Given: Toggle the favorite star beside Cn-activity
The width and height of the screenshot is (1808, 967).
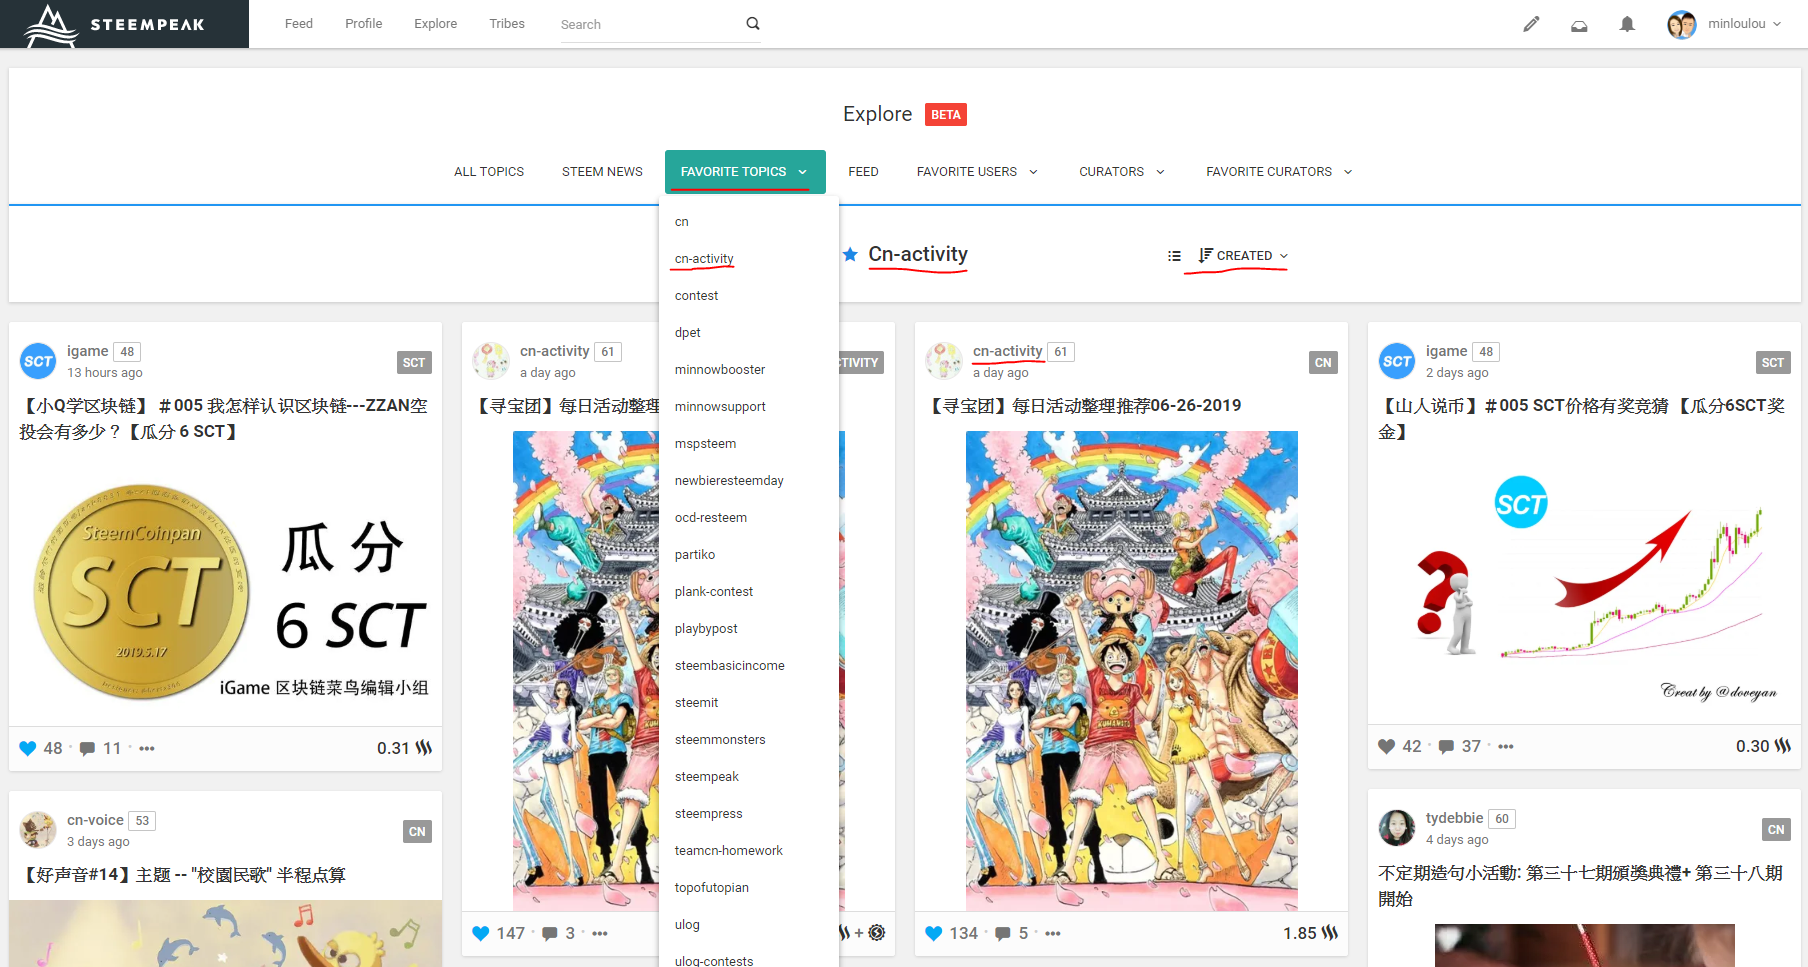Looking at the screenshot, I should coord(850,255).
